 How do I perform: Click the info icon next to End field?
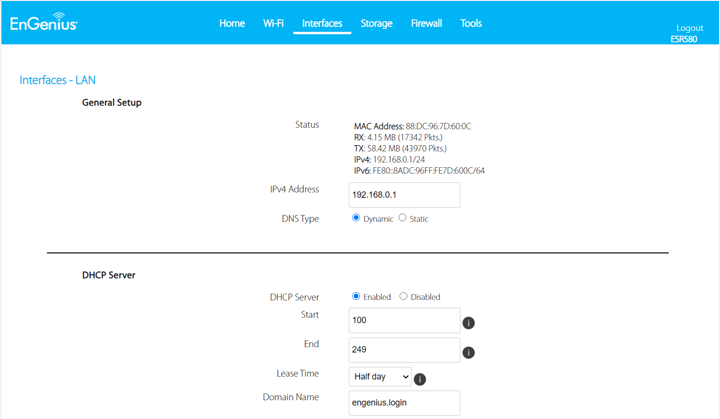[469, 353]
